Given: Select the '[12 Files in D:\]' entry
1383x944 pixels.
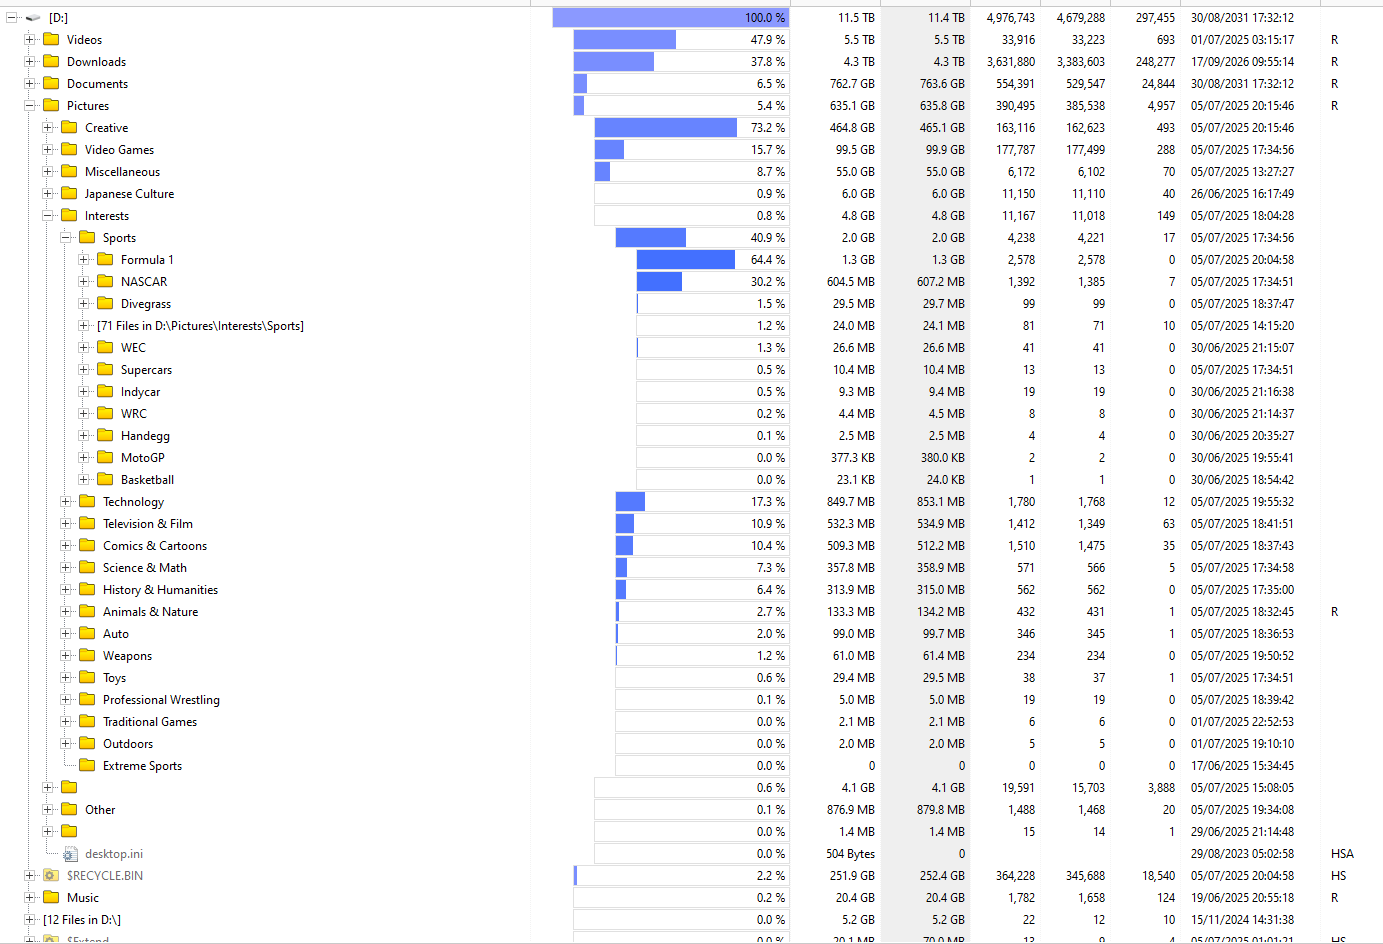Looking at the screenshot, I should pos(82,920).
